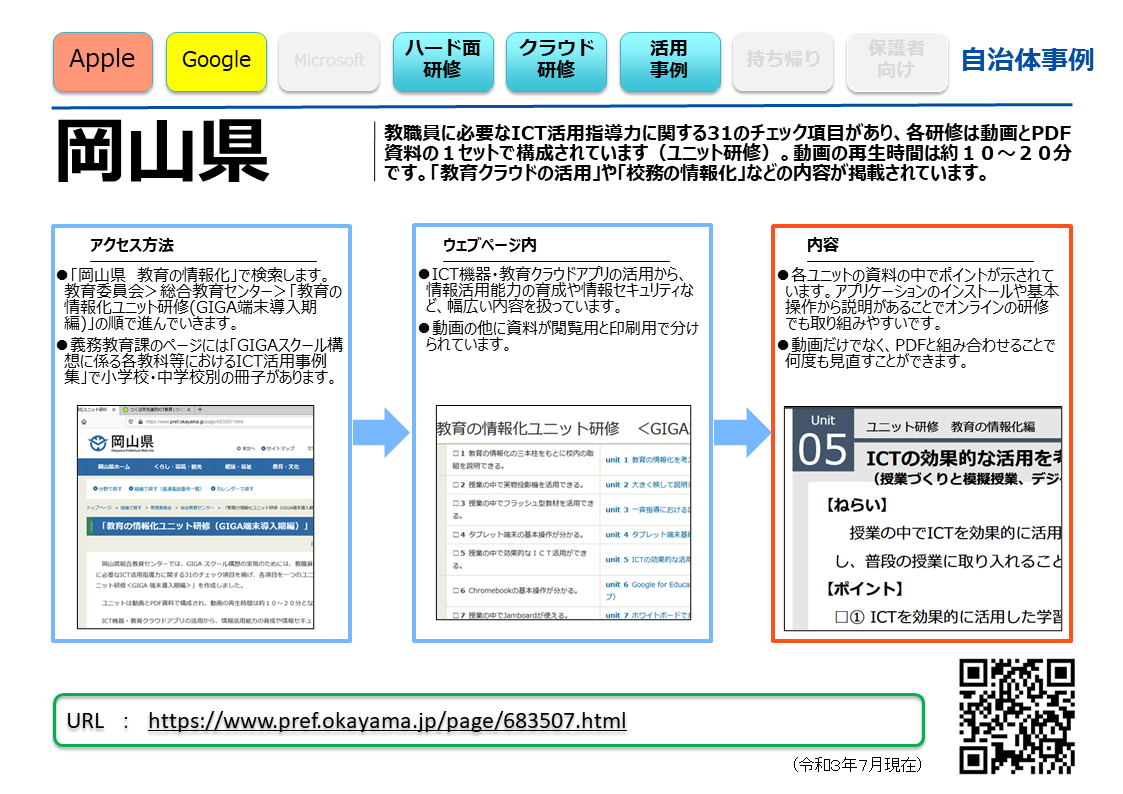Click the ユニット研修 教育の情報化編 header
This screenshot has height=794, width=1123.
pos(950,427)
